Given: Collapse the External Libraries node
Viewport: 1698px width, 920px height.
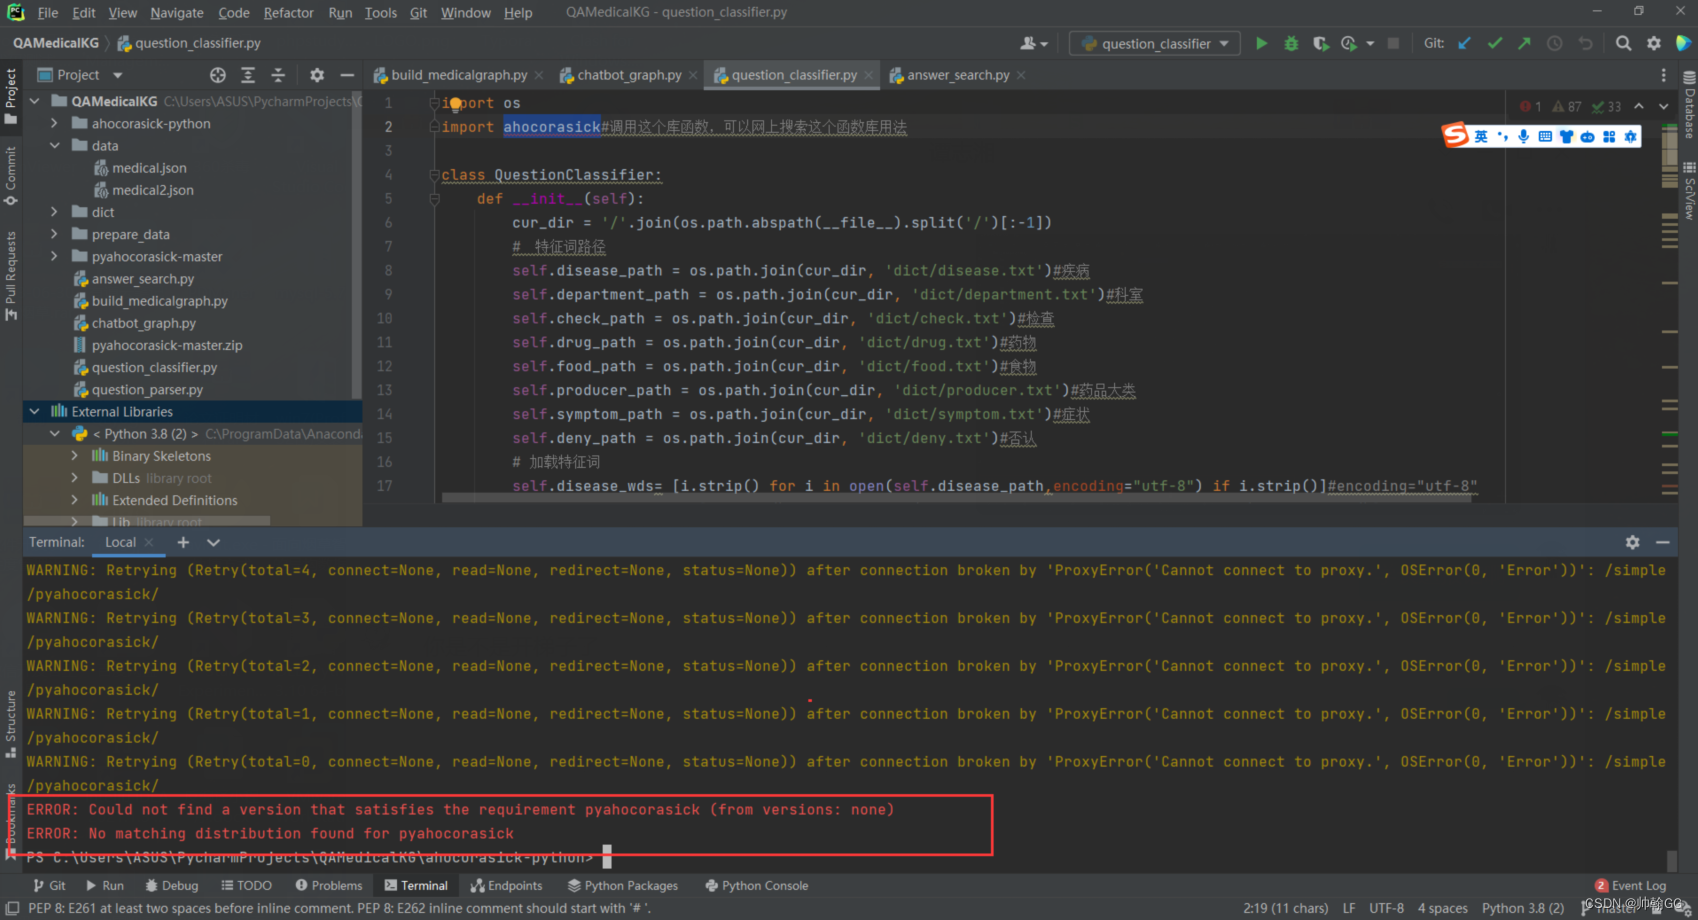Looking at the screenshot, I should [x=34, y=411].
